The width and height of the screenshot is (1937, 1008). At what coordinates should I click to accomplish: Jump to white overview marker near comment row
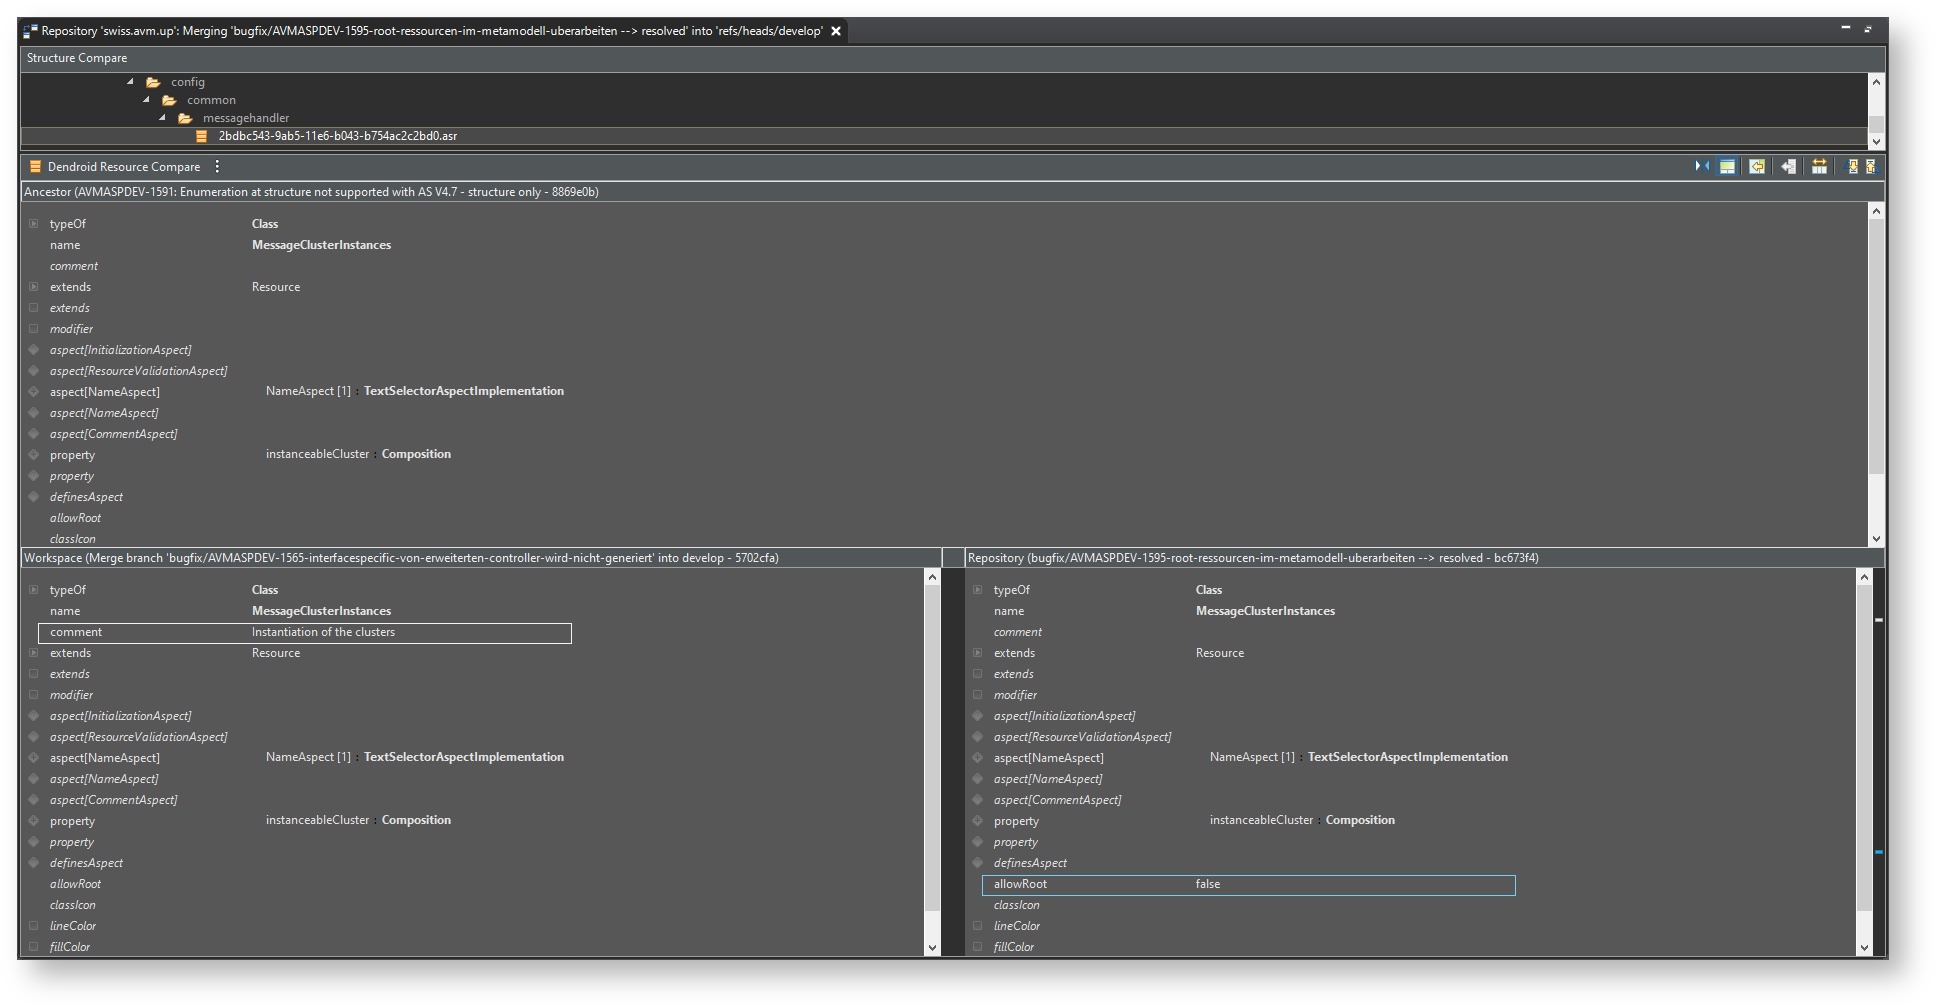[1879, 620]
